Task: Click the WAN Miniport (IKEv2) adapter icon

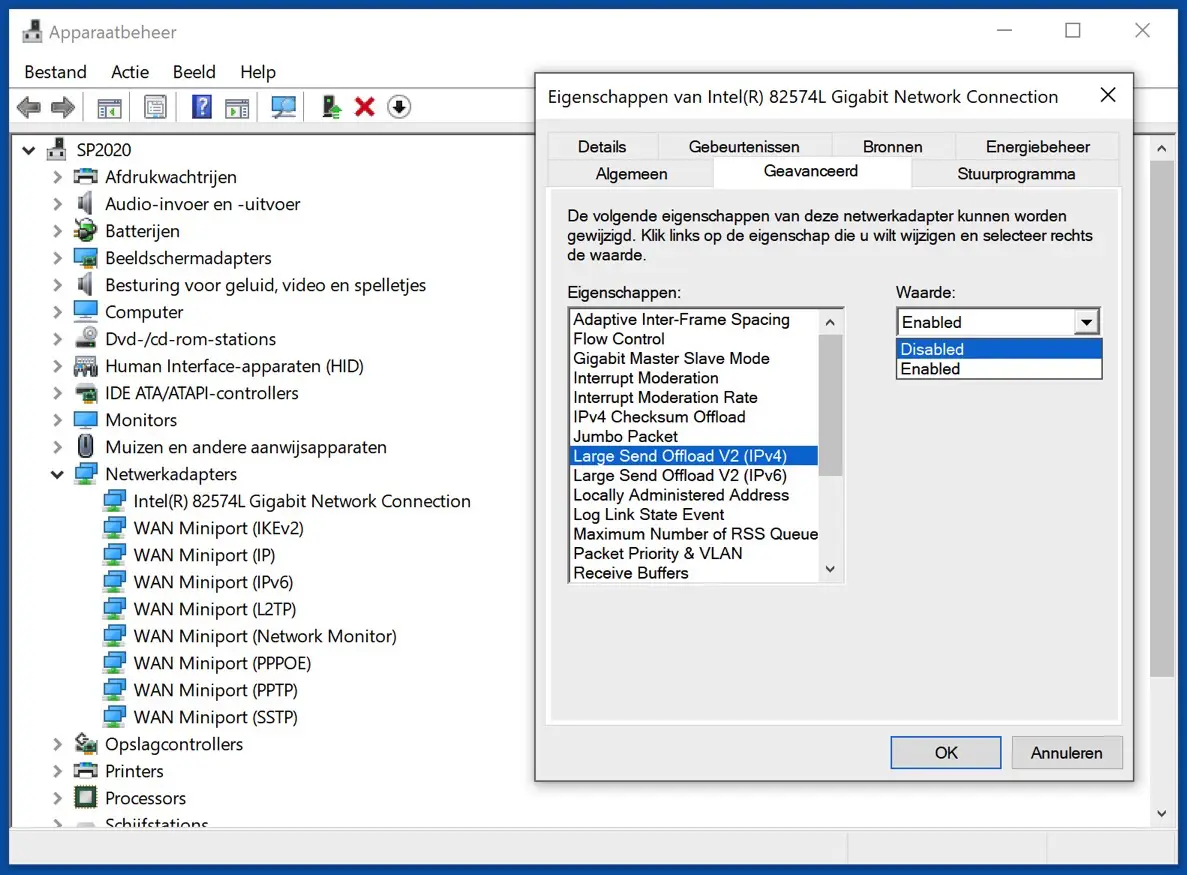Action: [x=114, y=528]
